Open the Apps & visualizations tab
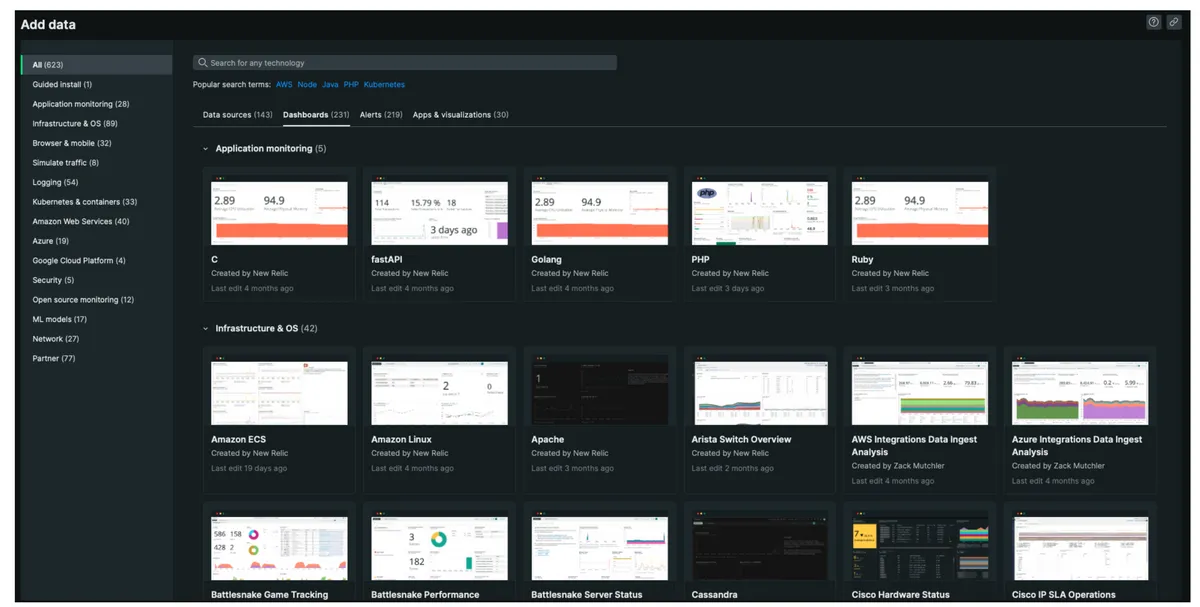 [461, 114]
